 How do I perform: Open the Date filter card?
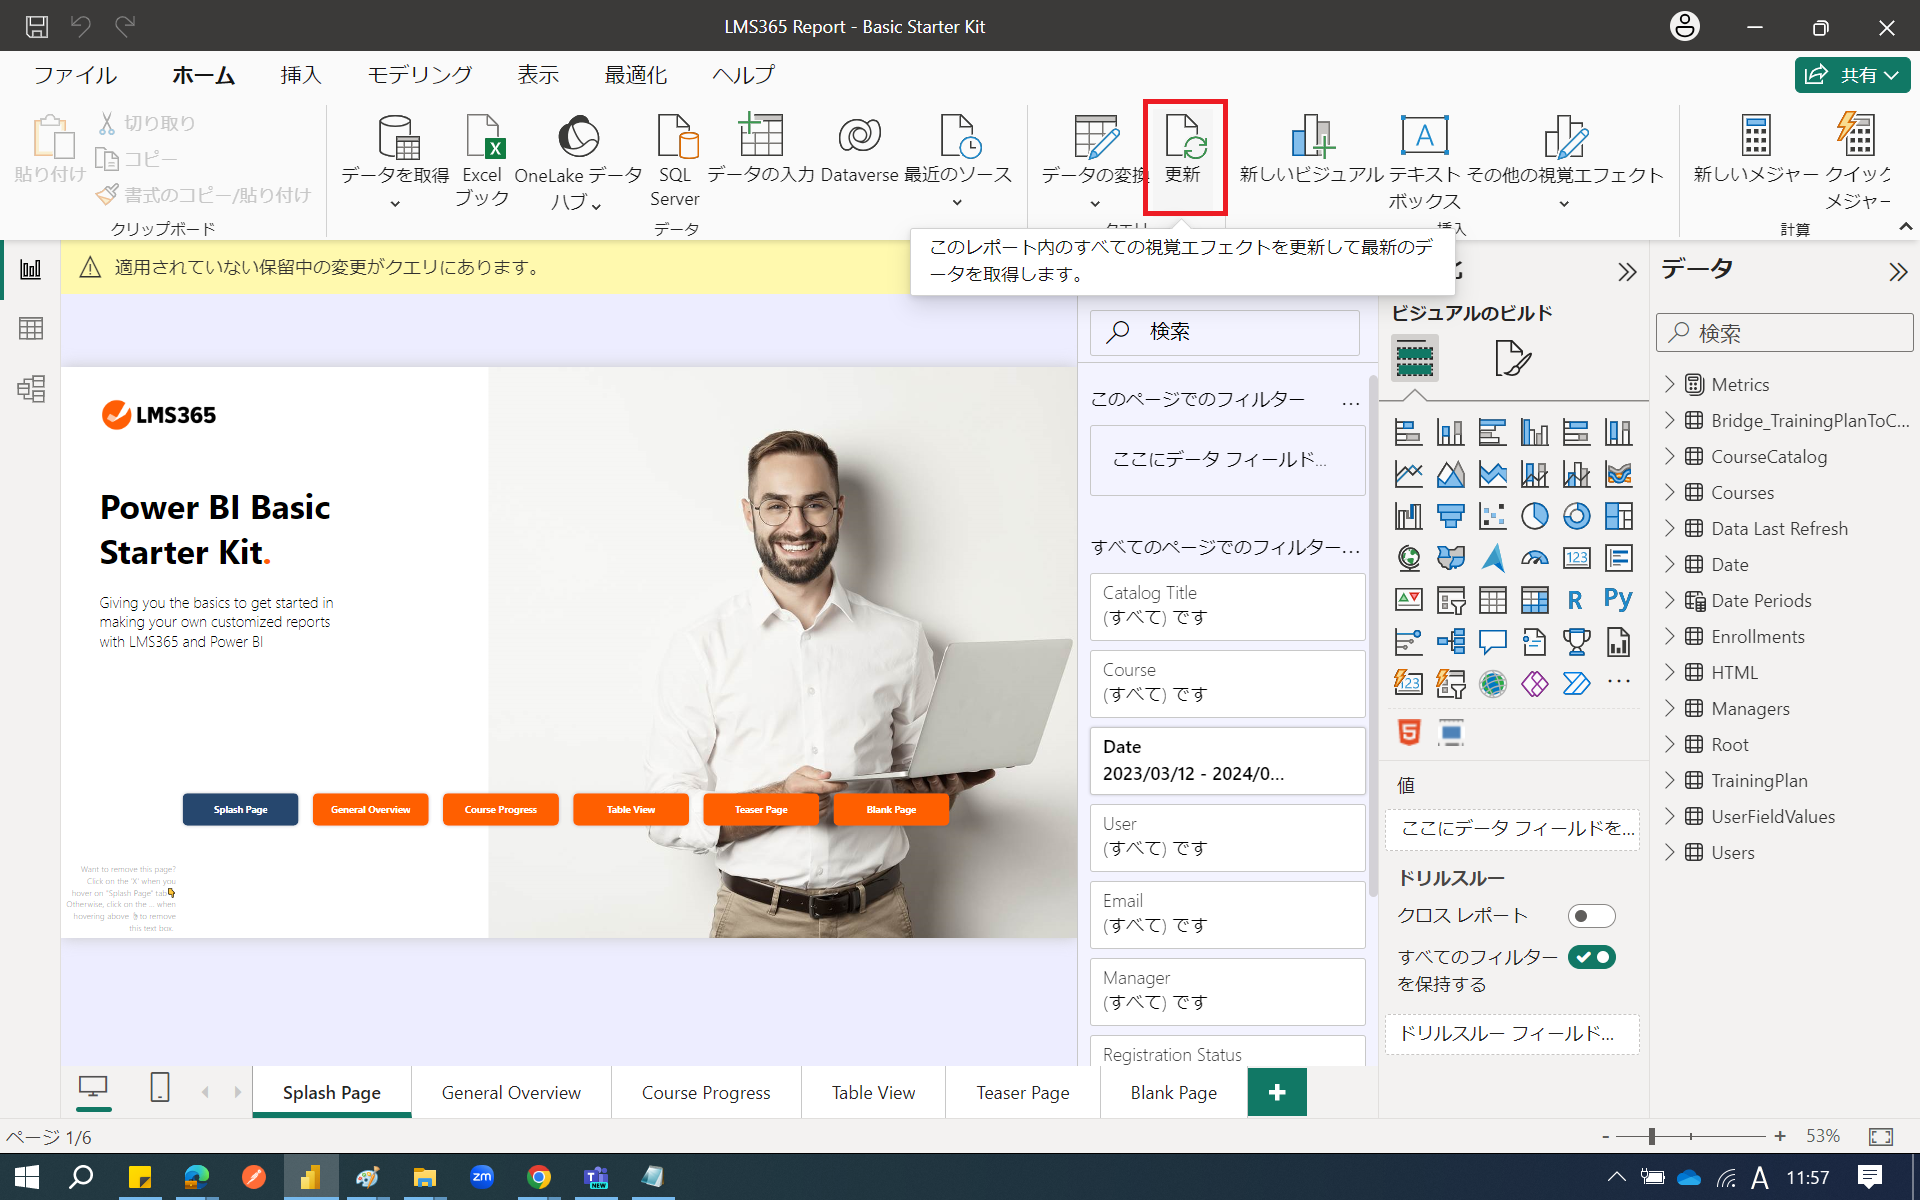point(1227,760)
